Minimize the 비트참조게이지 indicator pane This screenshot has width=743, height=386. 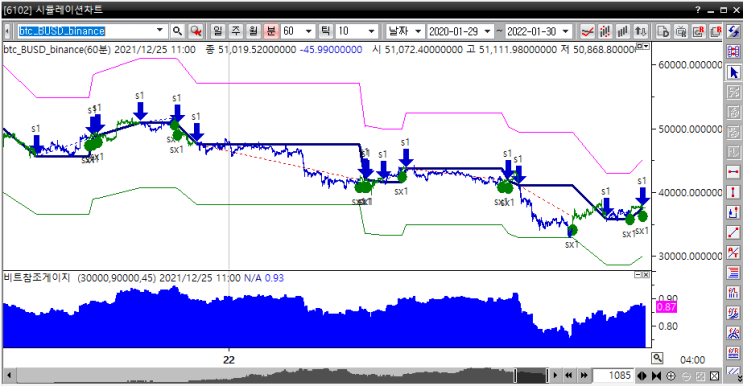click(x=638, y=275)
